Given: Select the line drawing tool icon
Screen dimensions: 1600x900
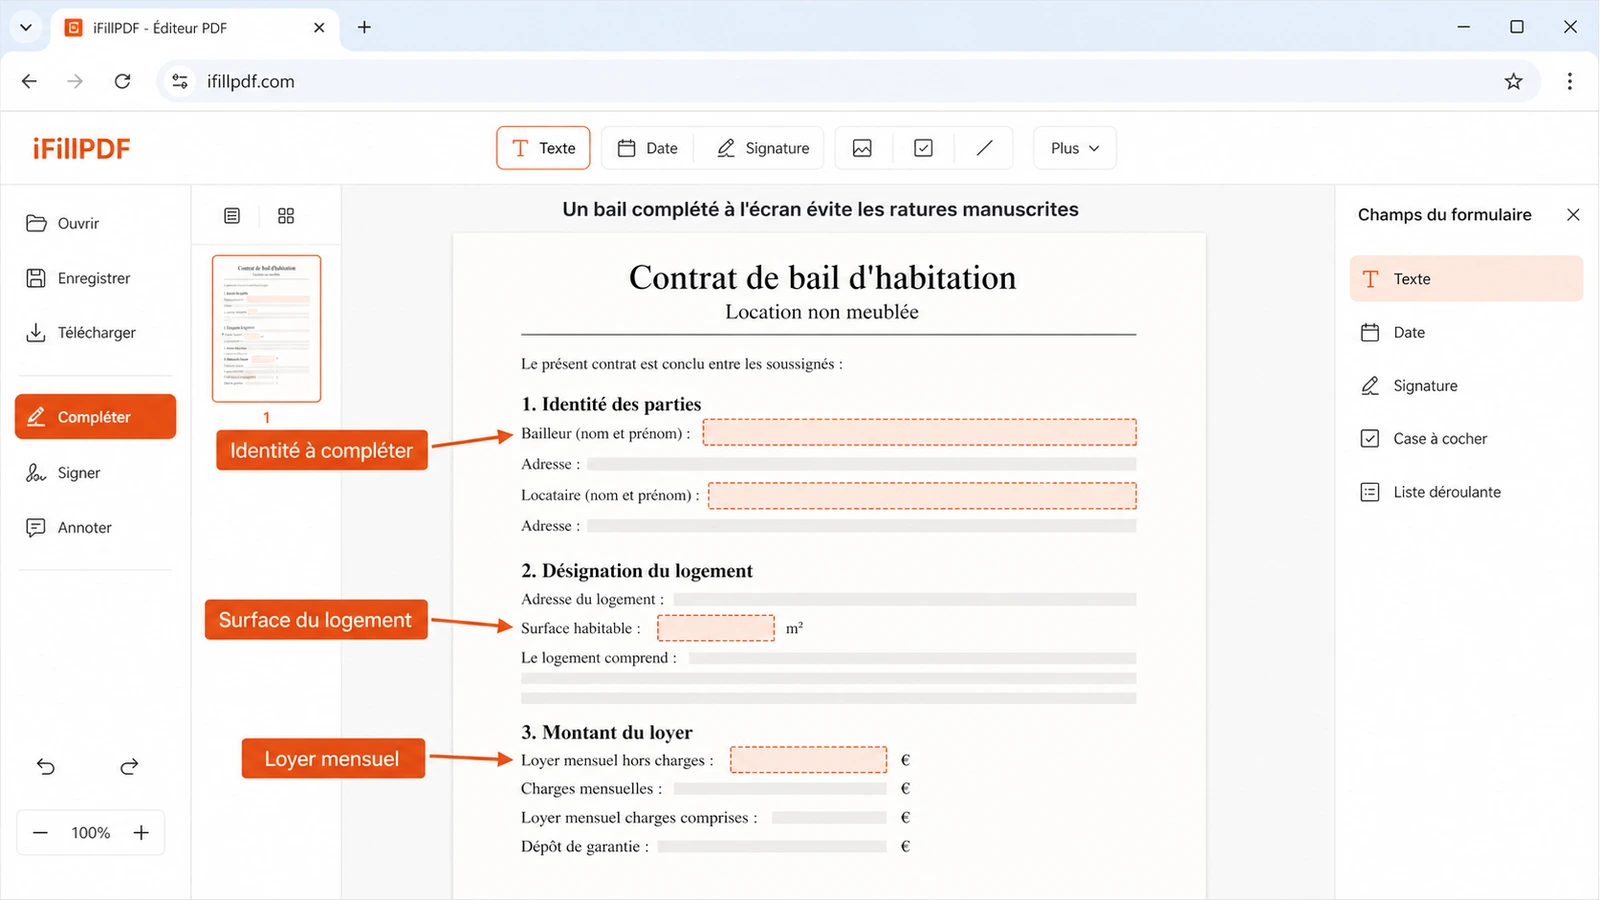Looking at the screenshot, I should [x=985, y=148].
